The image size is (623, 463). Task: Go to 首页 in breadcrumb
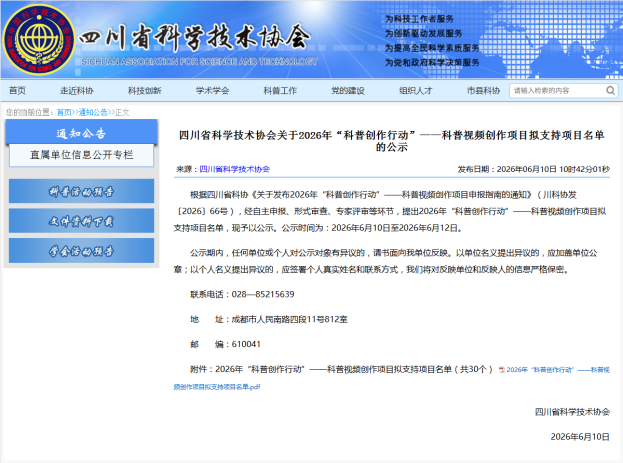coord(64,112)
